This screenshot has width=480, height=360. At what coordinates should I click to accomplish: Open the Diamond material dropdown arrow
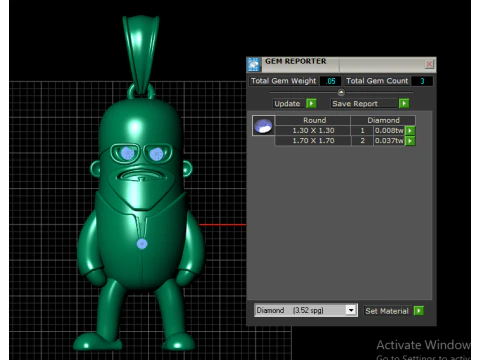[x=351, y=310]
